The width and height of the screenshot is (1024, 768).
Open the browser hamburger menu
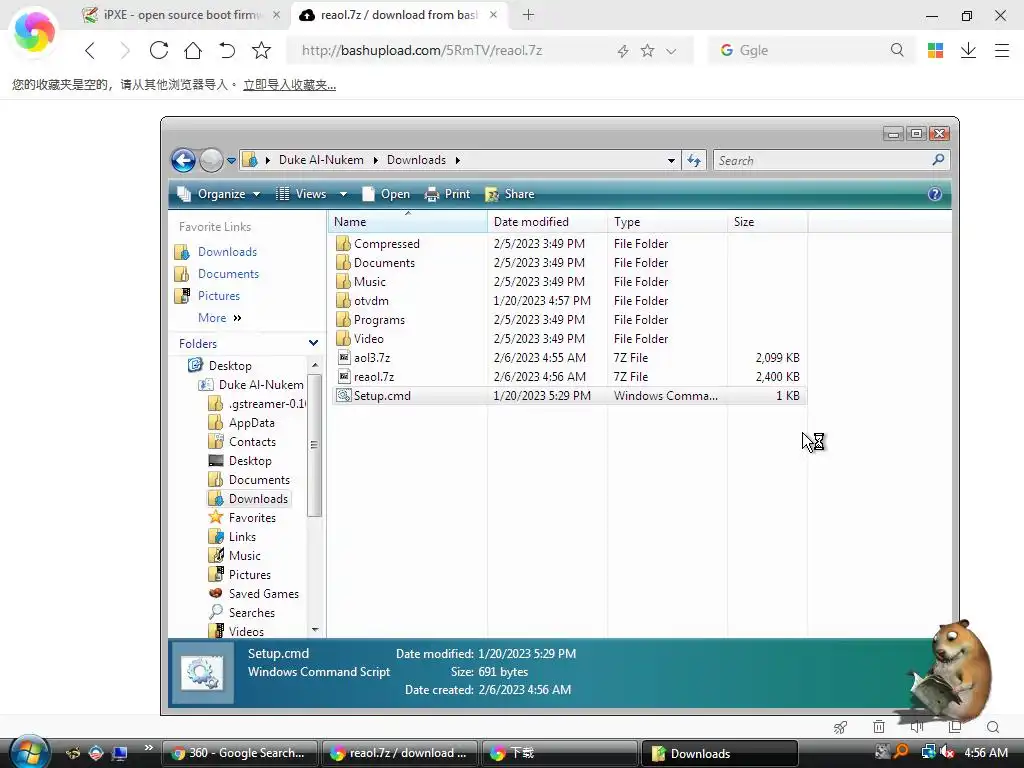[x=1002, y=50]
